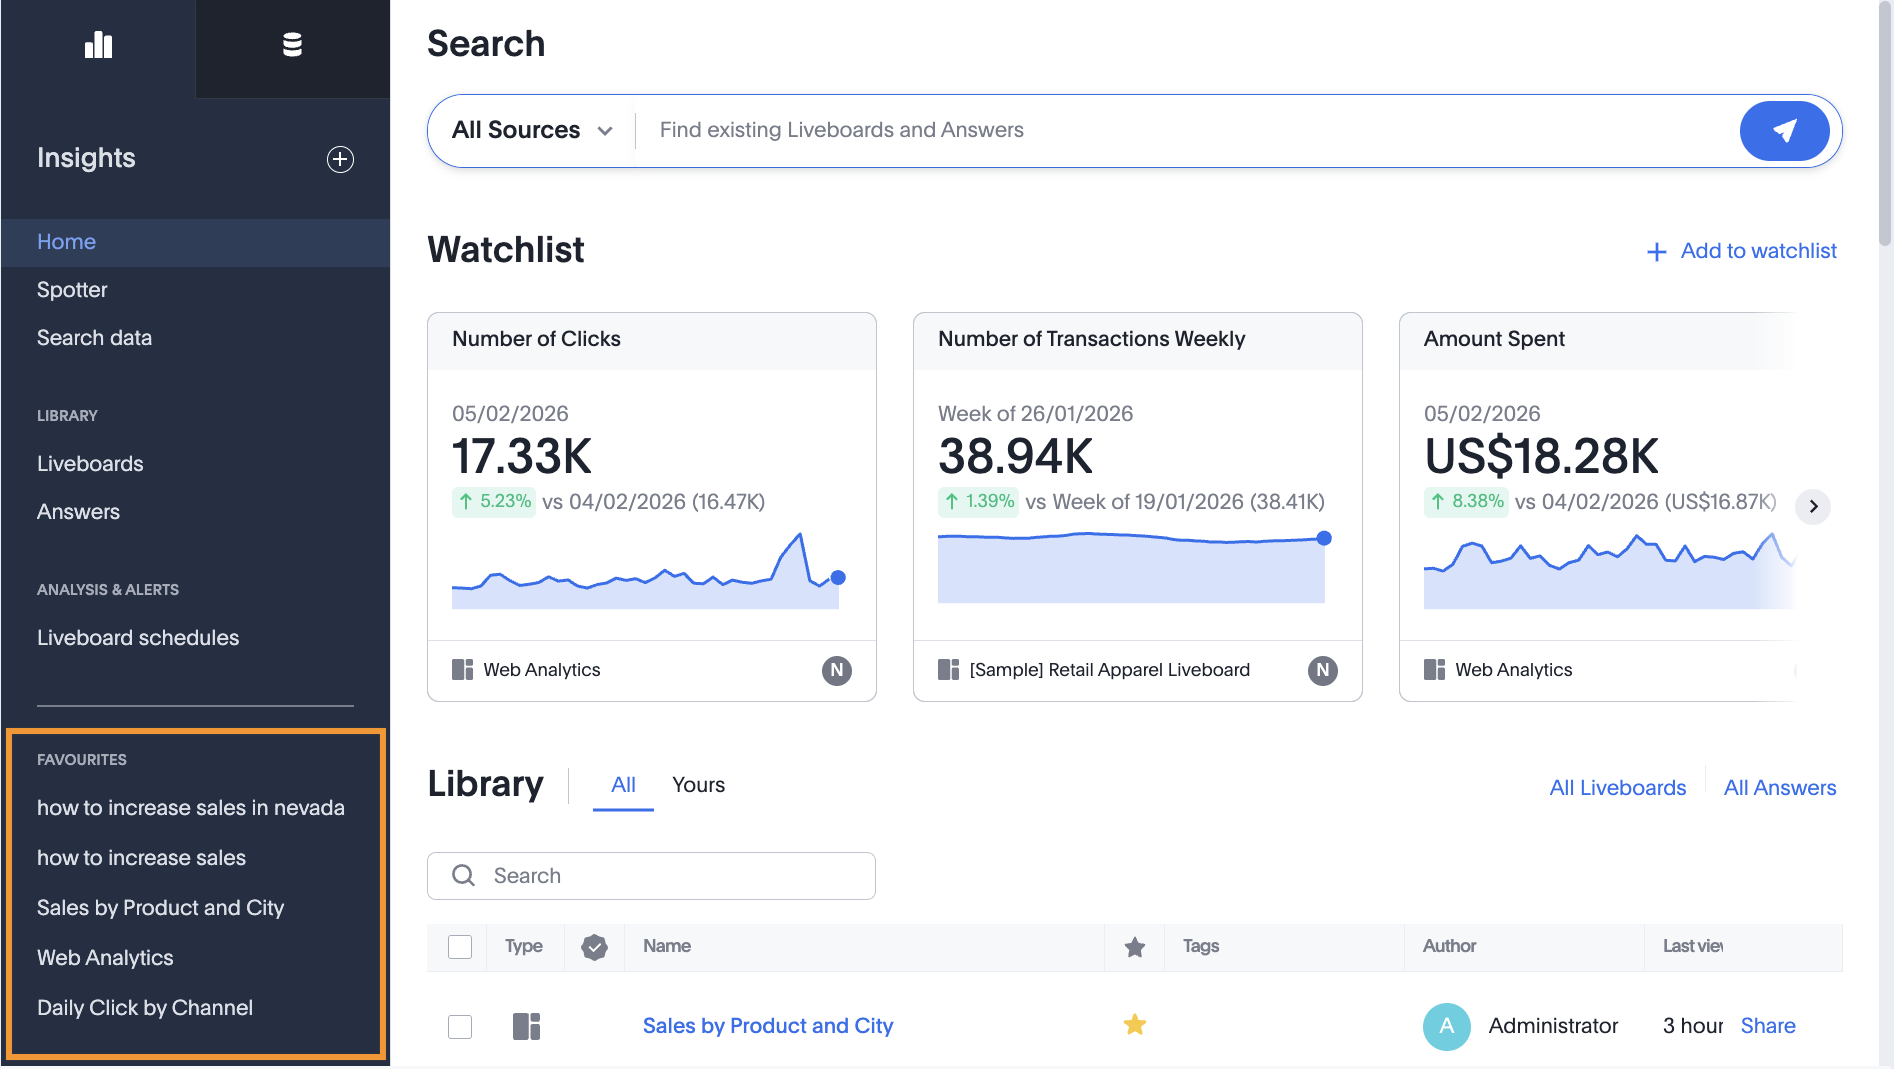Viewport: 1894px width, 1069px height.
Task: Click the Number of Clicks chart endpoint
Action: click(x=838, y=578)
